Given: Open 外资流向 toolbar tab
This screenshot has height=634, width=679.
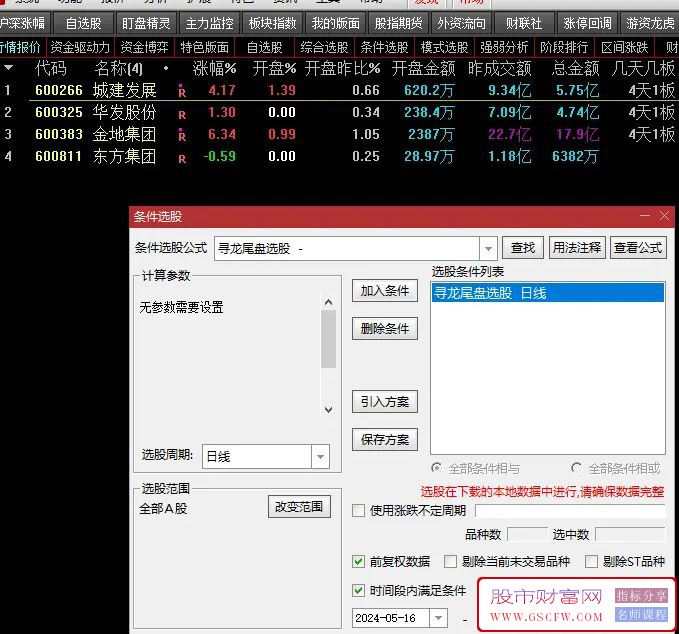Looking at the screenshot, I should coord(462,23).
